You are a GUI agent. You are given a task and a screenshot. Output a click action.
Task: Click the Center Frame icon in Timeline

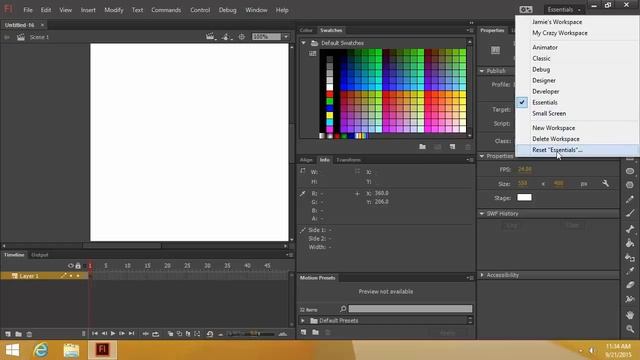[145, 334]
